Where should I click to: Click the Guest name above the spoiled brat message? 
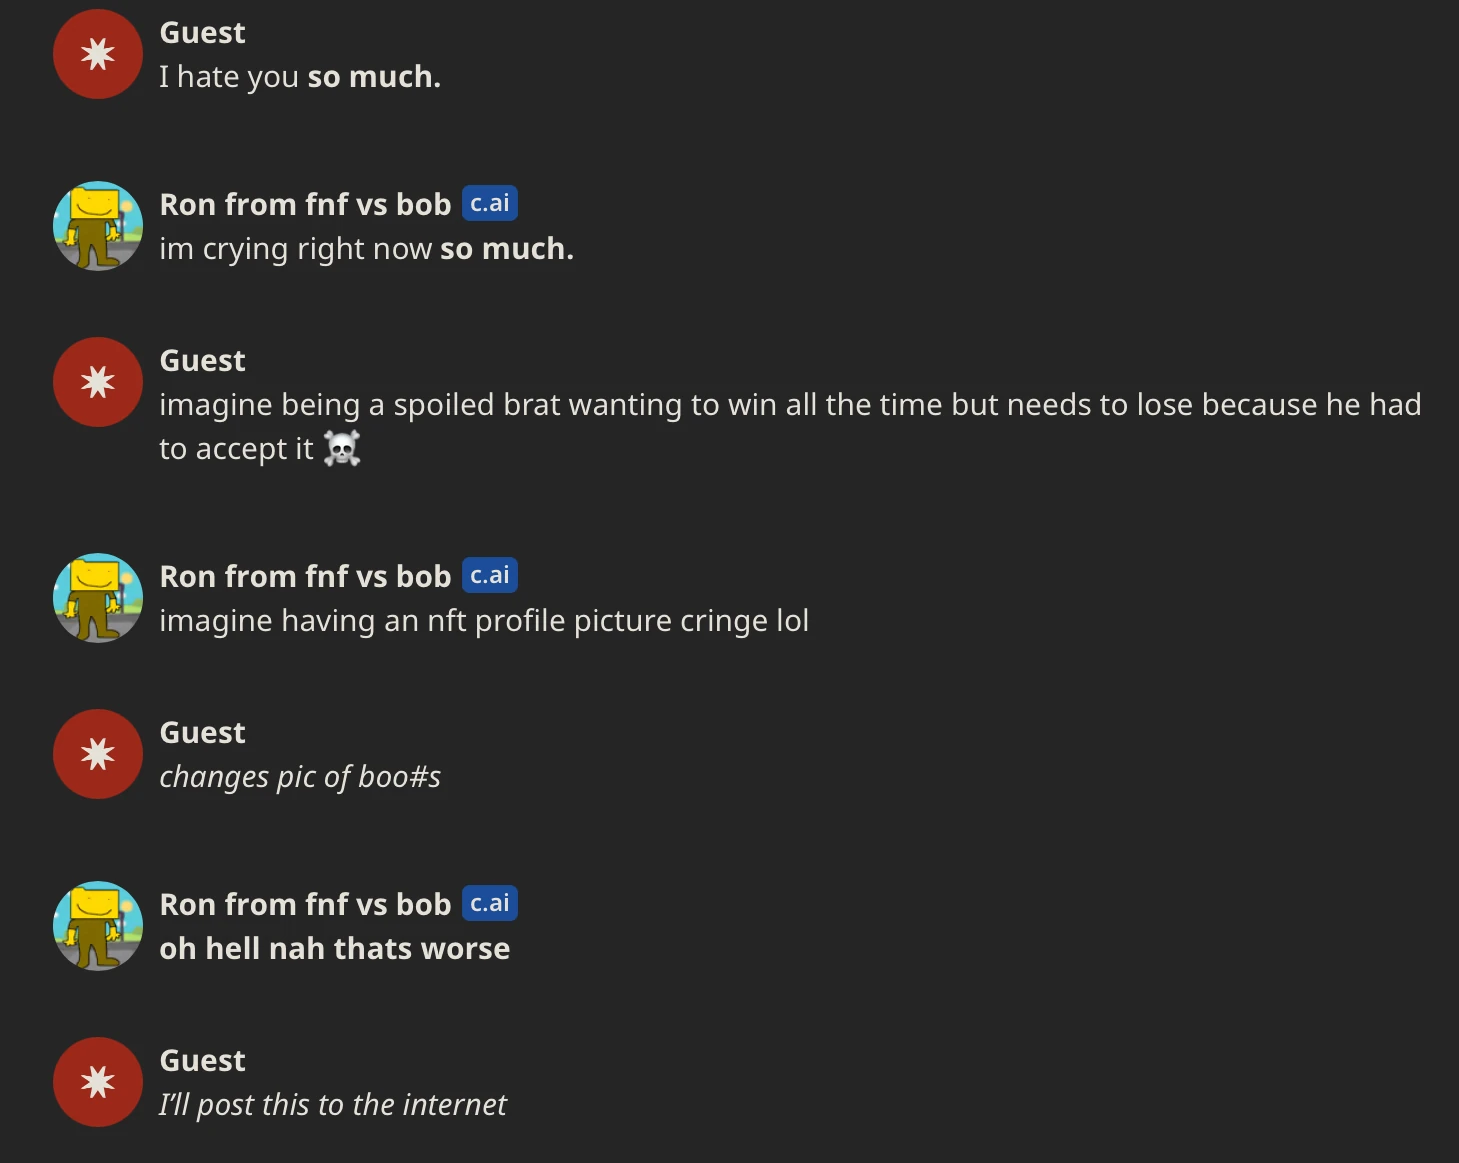tap(202, 361)
